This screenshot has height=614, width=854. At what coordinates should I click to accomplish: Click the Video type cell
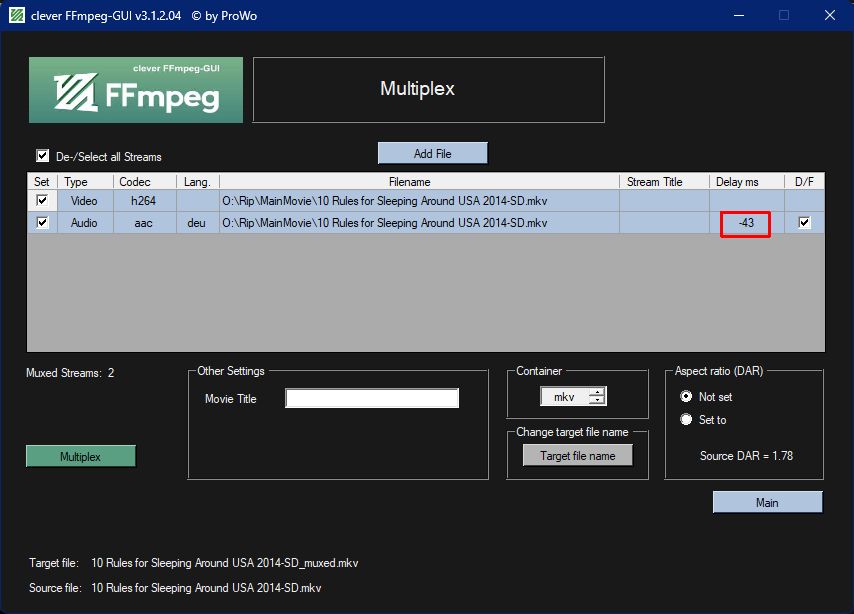84,200
